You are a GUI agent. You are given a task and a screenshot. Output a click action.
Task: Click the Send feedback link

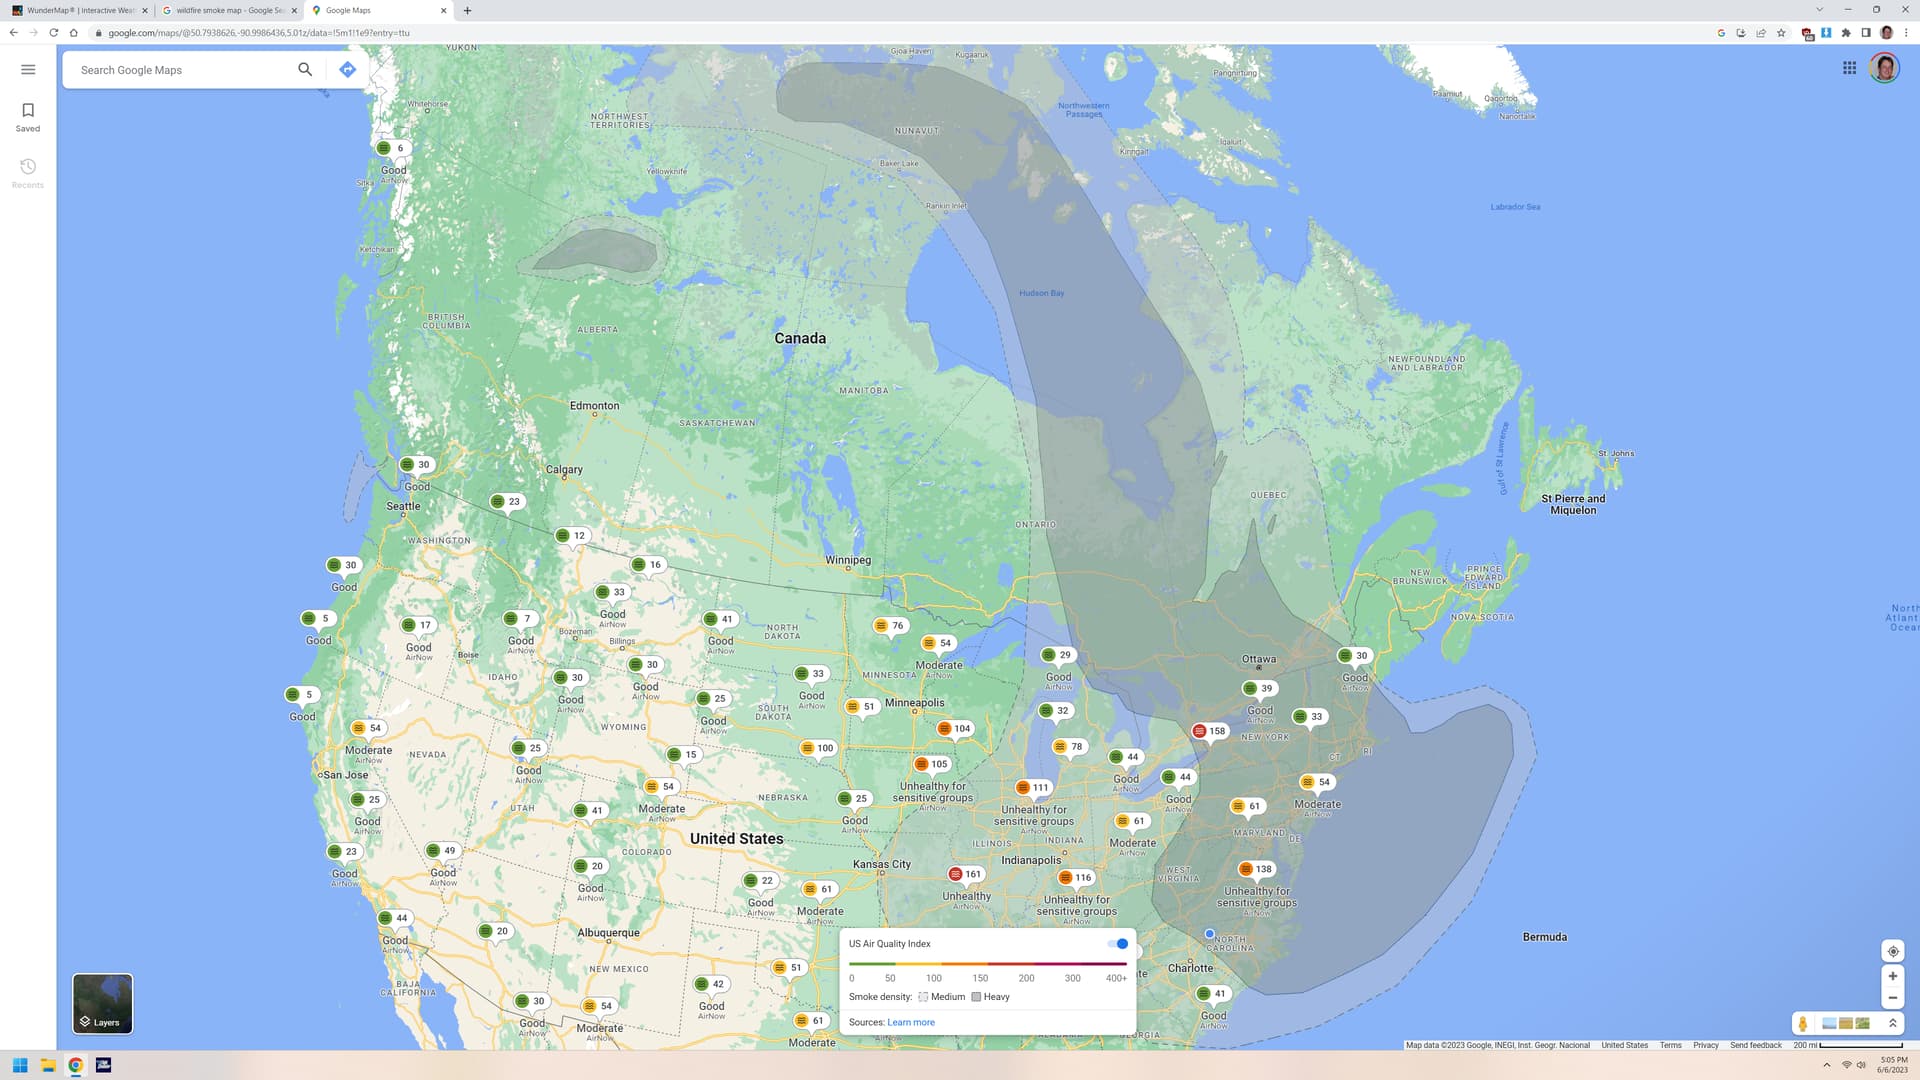click(1755, 1045)
